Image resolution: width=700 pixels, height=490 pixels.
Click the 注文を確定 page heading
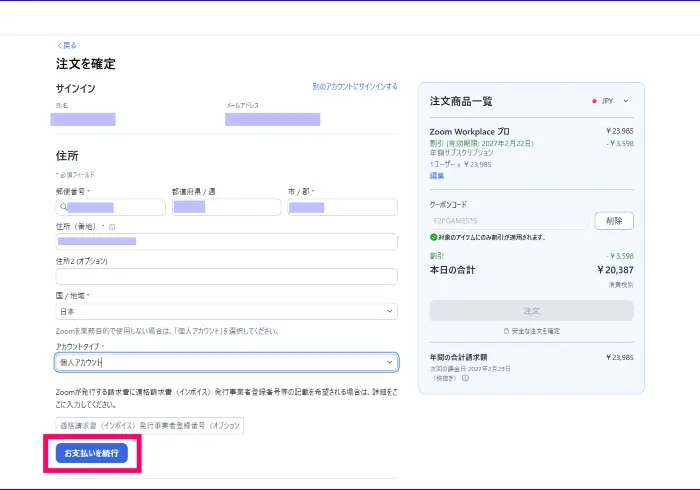86,64
